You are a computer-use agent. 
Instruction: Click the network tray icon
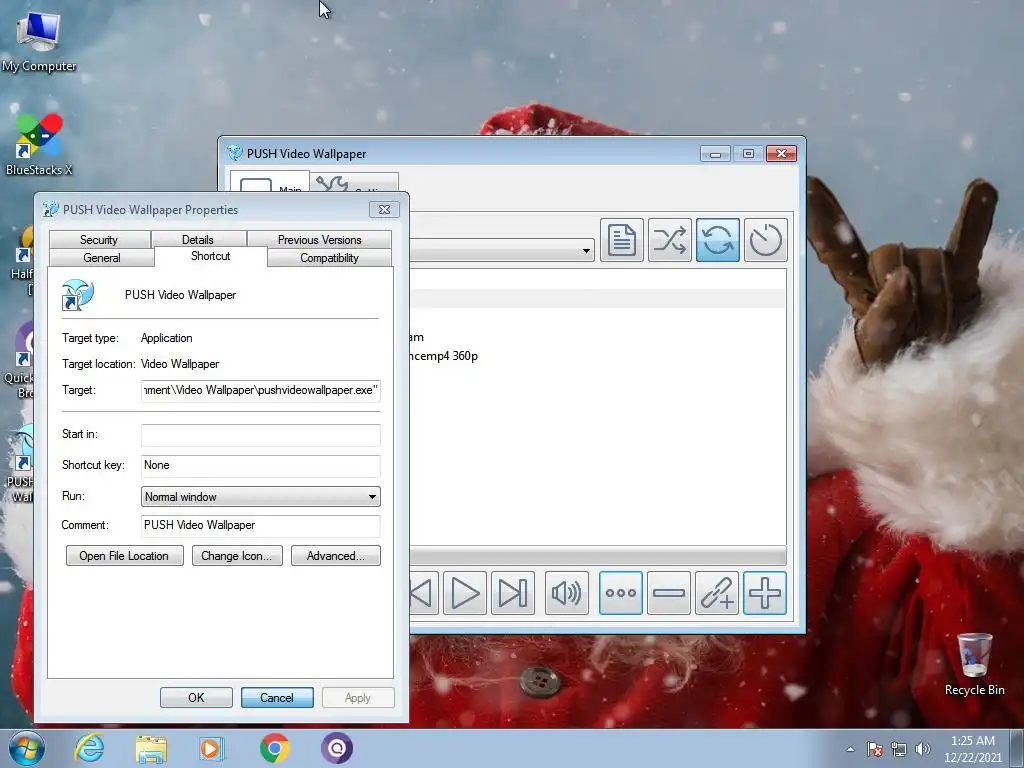click(x=899, y=749)
